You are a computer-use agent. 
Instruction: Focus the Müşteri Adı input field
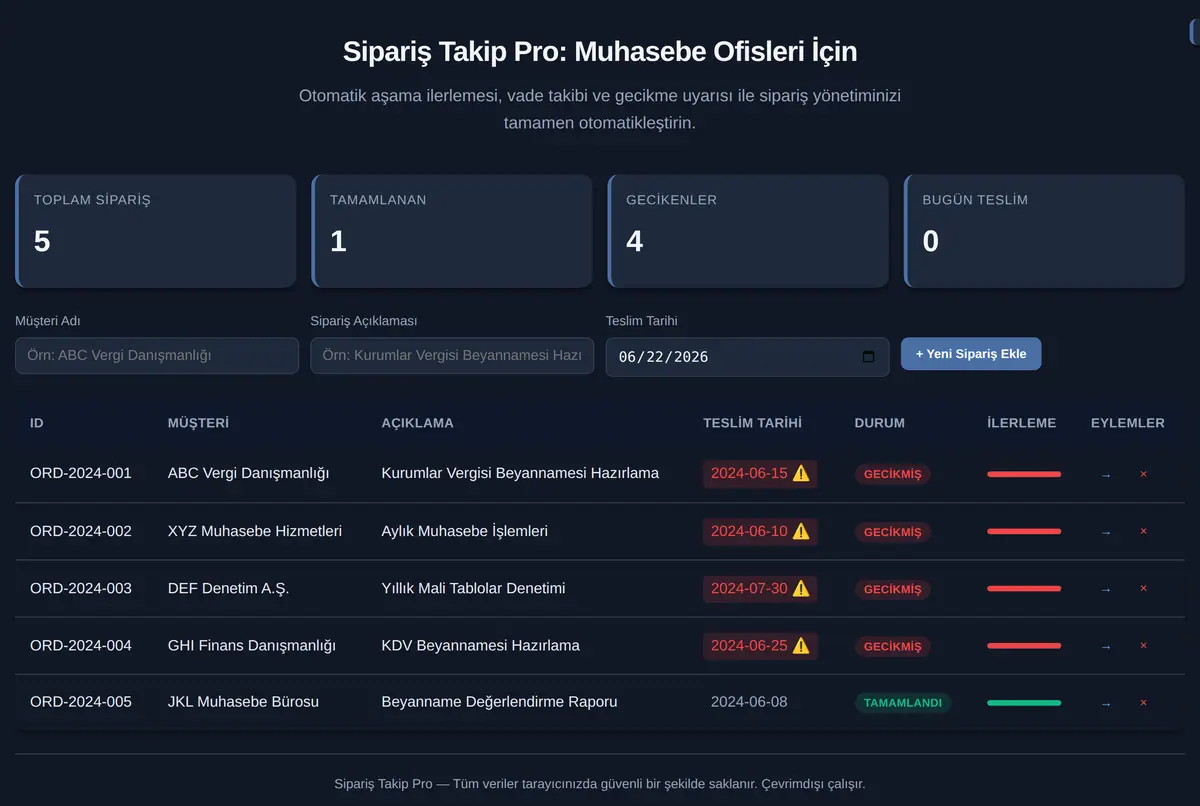tap(157, 356)
